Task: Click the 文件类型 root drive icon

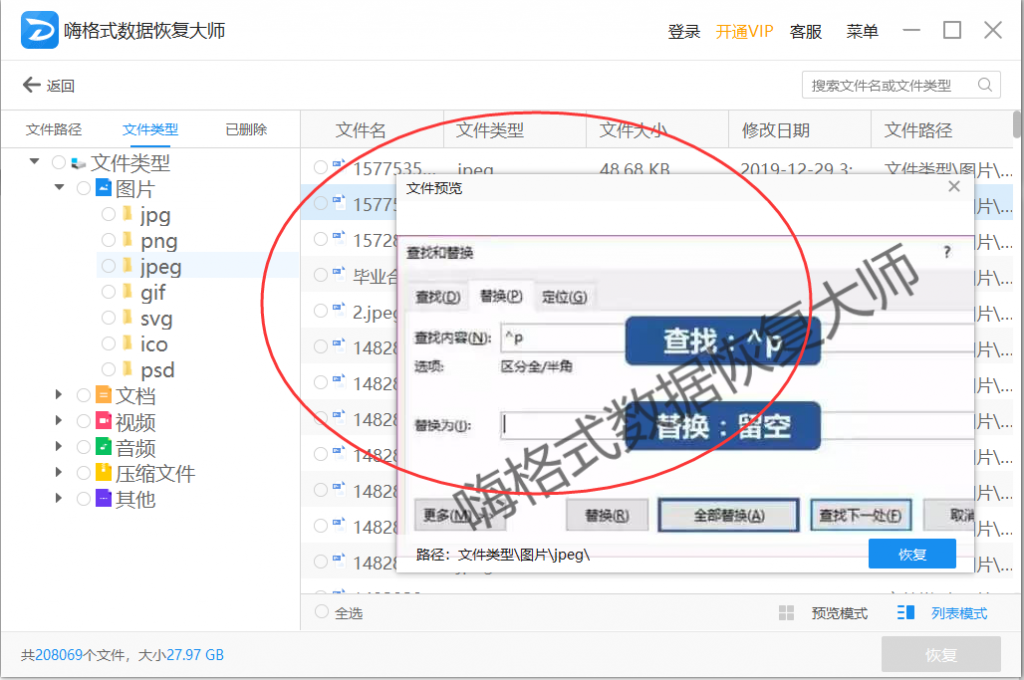Action: click(78, 163)
